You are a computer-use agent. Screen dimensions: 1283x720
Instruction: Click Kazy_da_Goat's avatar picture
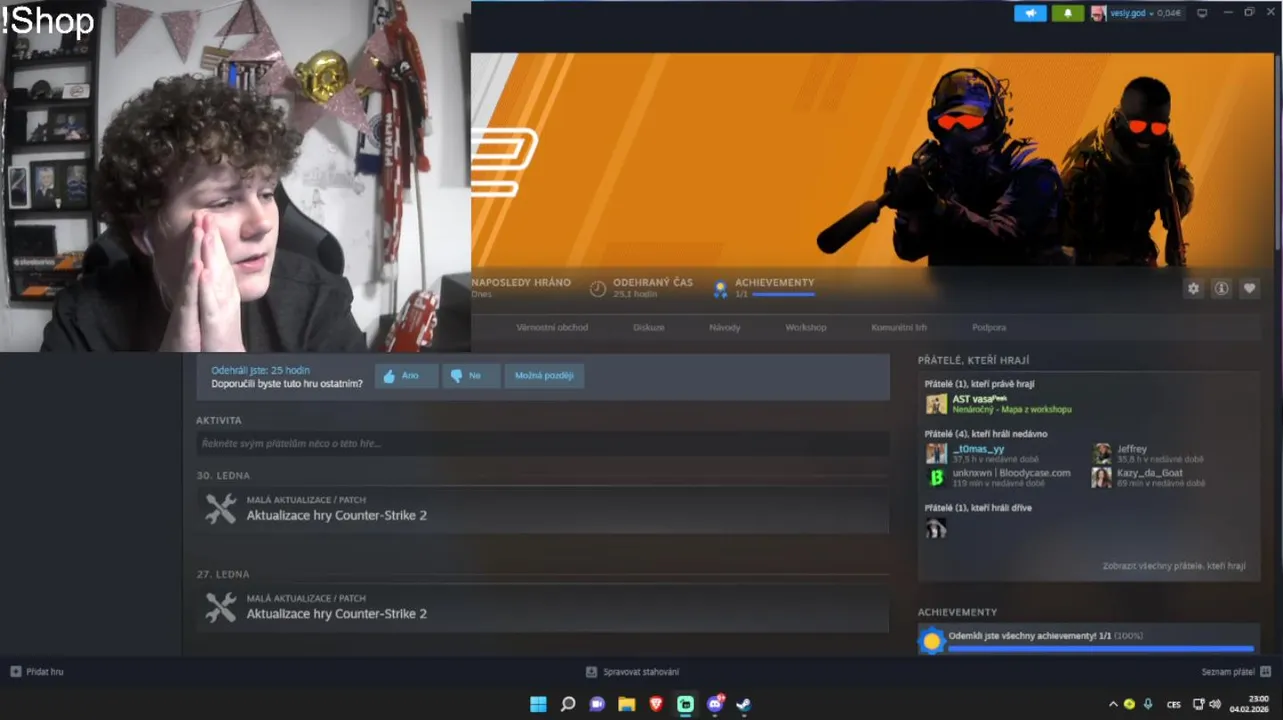tap(1102, 477)
